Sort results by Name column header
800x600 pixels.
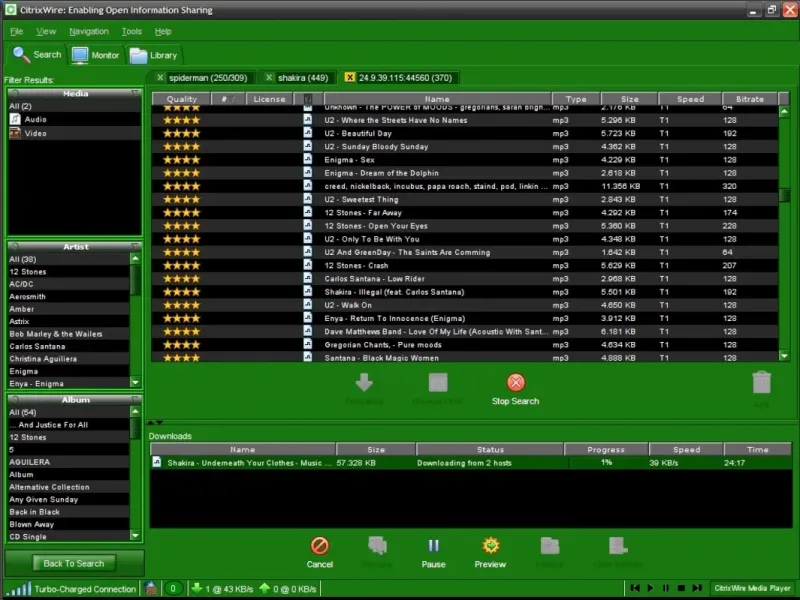click(x=437, y=99)
